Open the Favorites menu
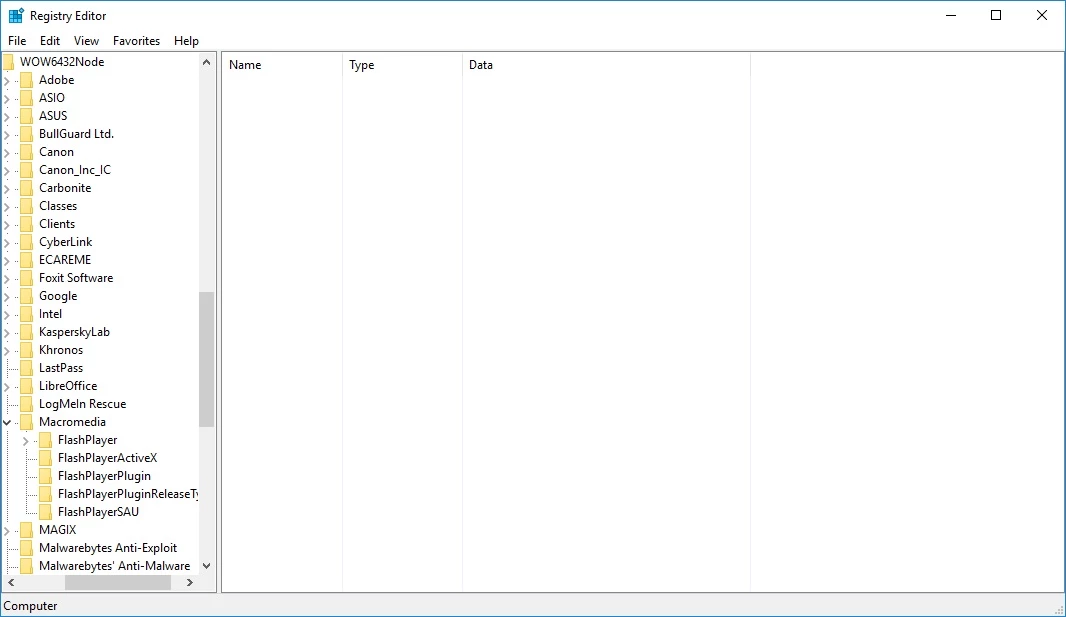Image resolution: width=1066 pixels, height=617 pixels. [137, 41]
